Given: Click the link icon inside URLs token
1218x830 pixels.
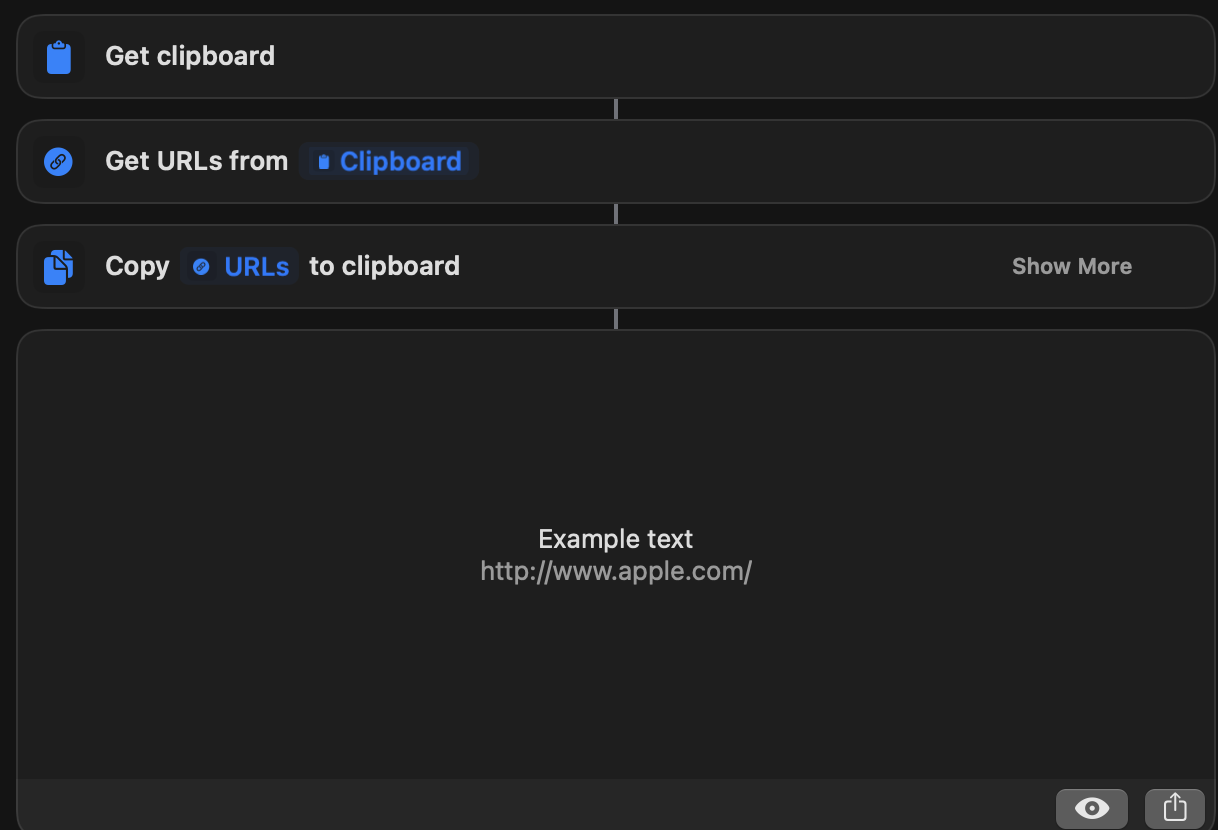Looking at the screenshot, I should [201, 266].
